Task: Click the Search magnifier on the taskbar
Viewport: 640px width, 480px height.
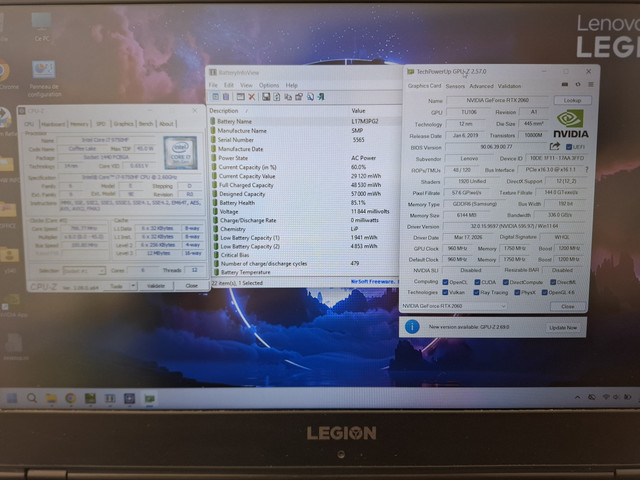Action: [32, 398]
